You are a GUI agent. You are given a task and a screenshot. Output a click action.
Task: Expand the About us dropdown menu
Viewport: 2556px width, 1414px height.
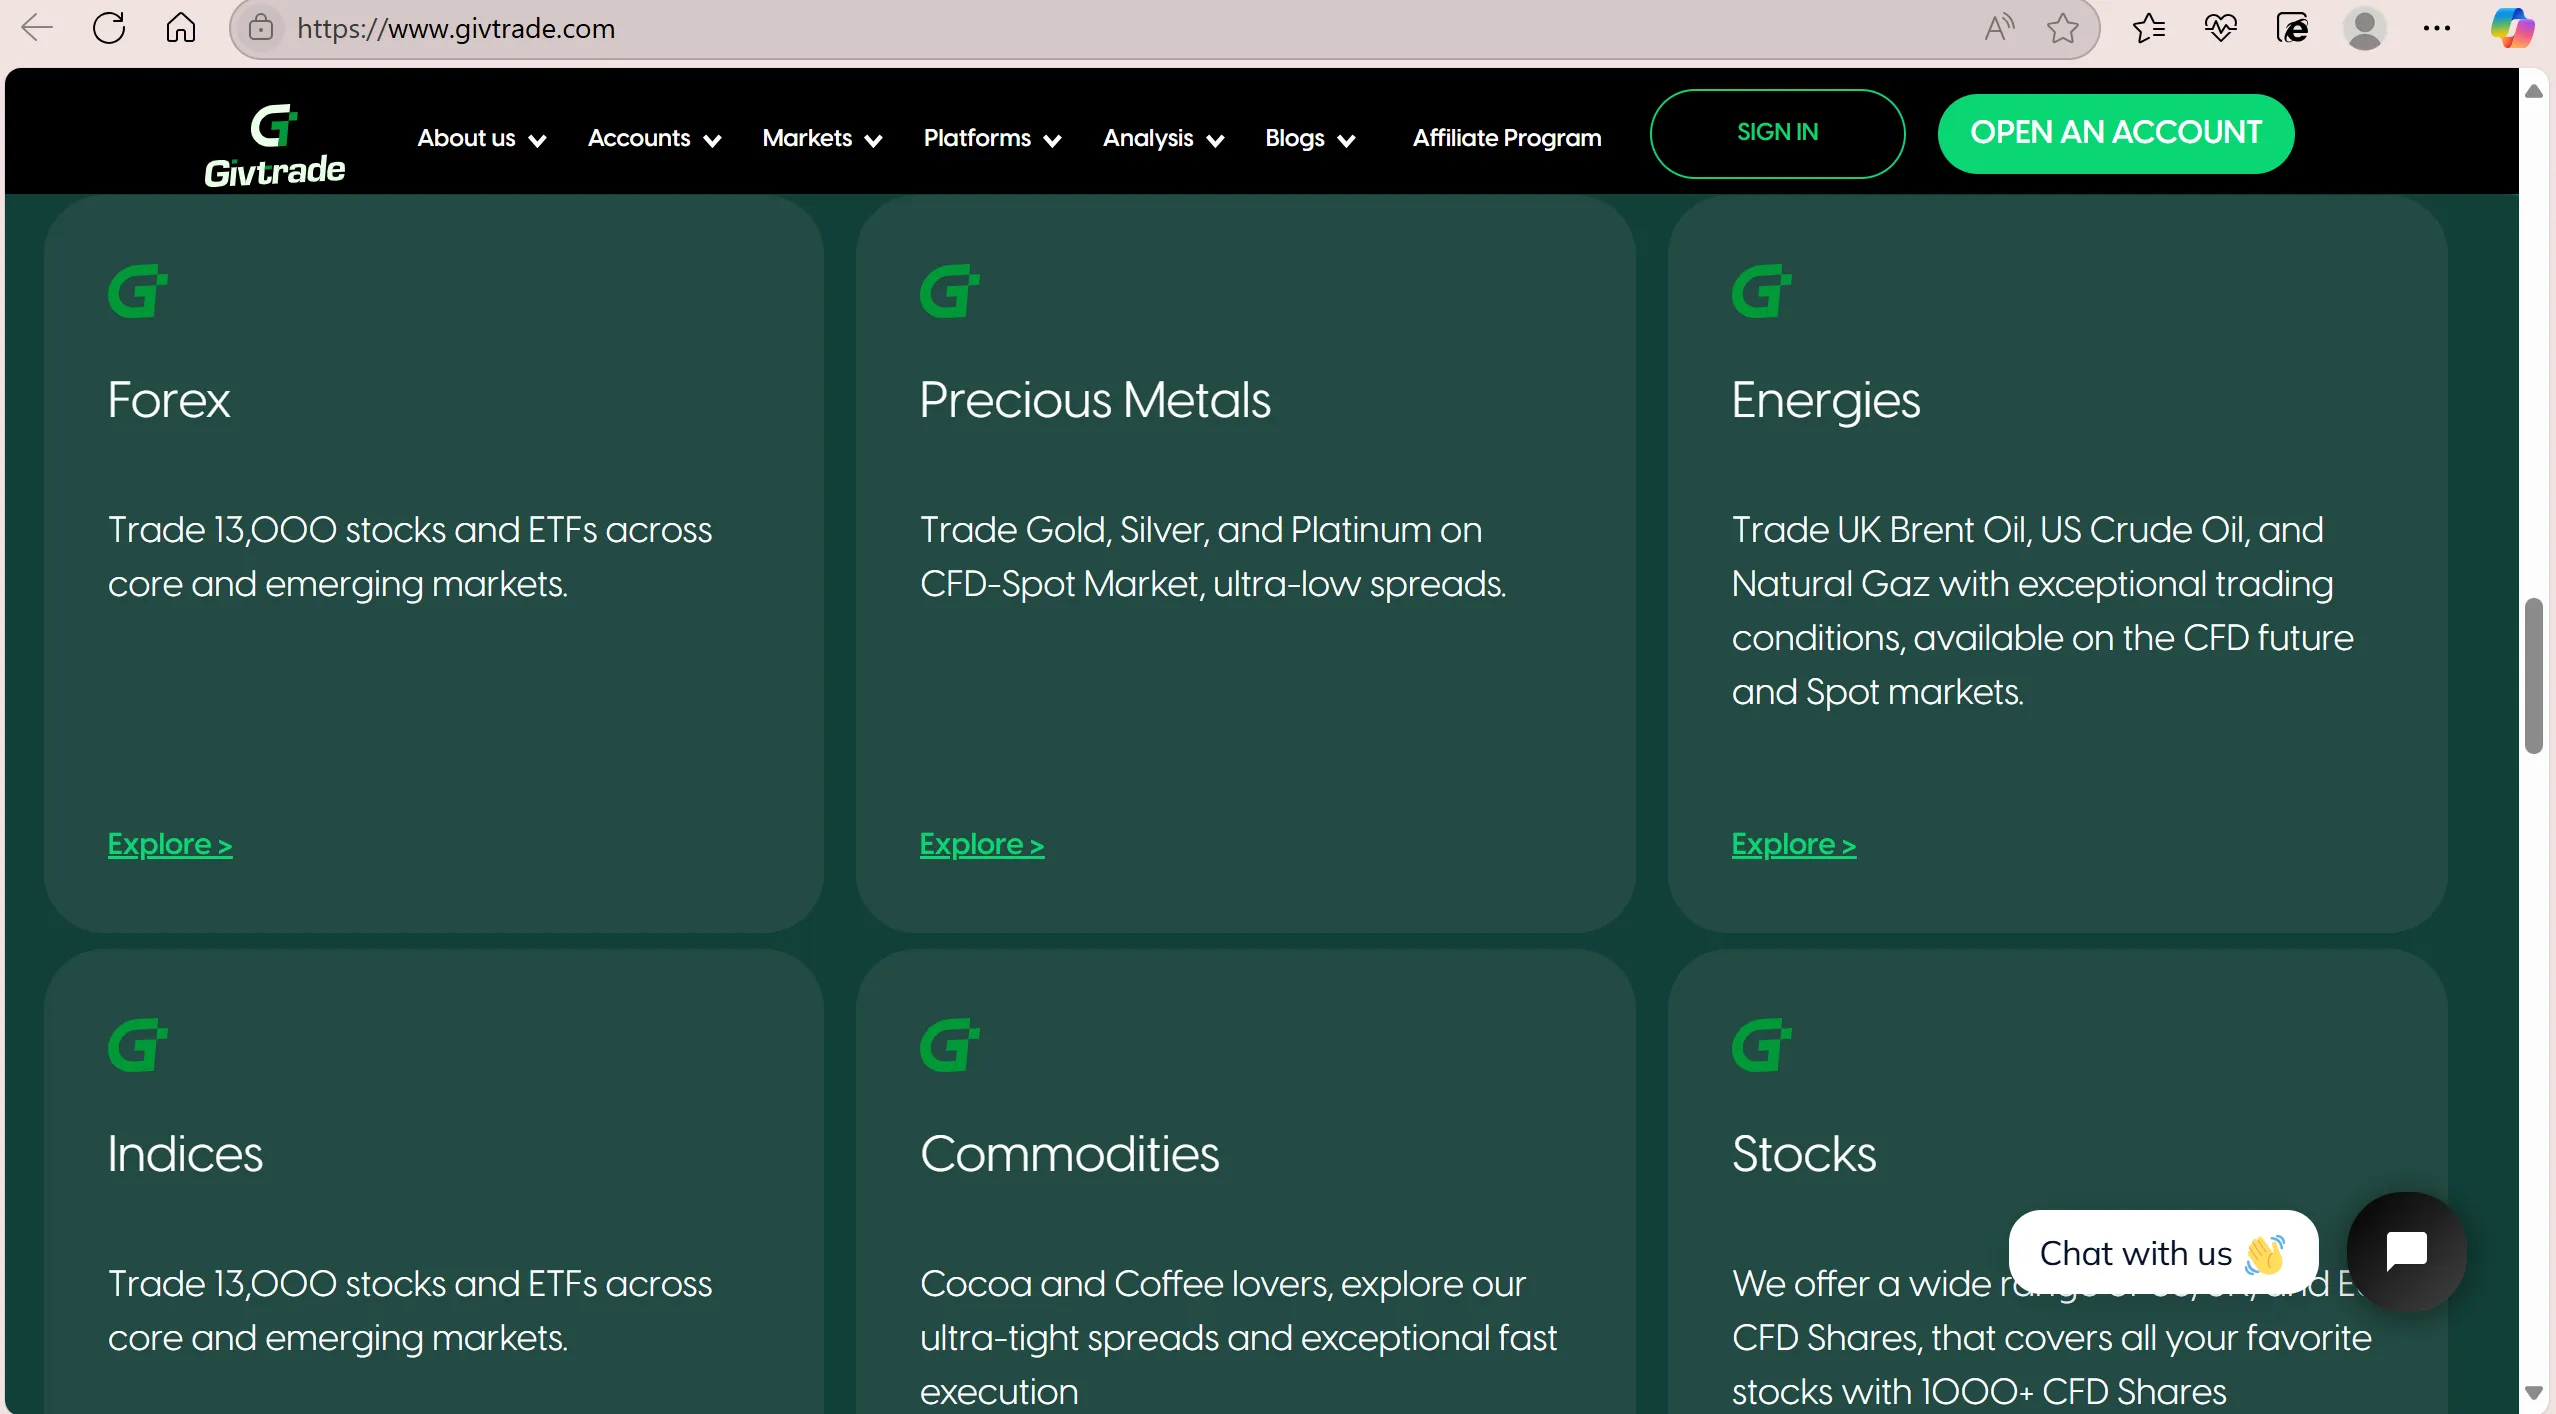click(481, 138)
